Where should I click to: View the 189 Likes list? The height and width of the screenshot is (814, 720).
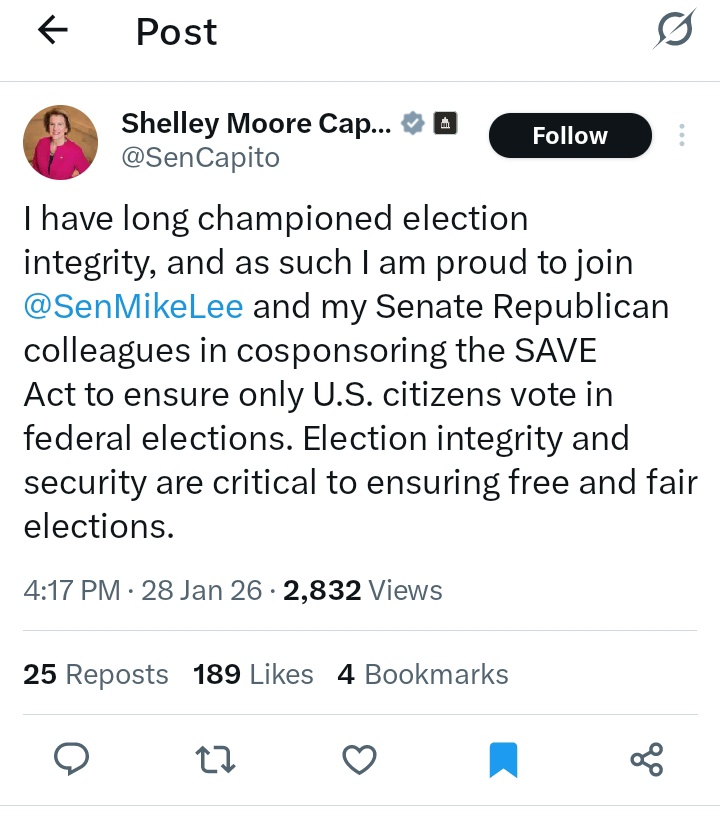pos(253,675)
